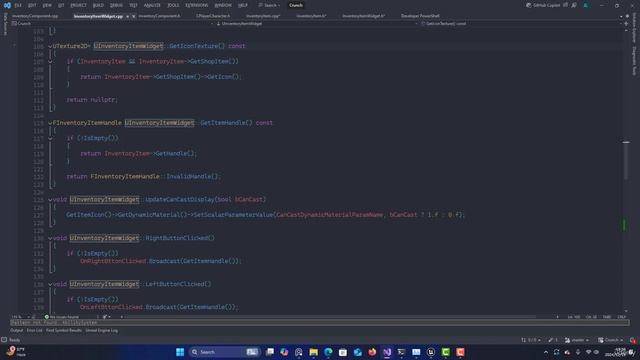Open the Error List tab
The height and width of the screenshot is (360, 640).
[x=34, y=330]
